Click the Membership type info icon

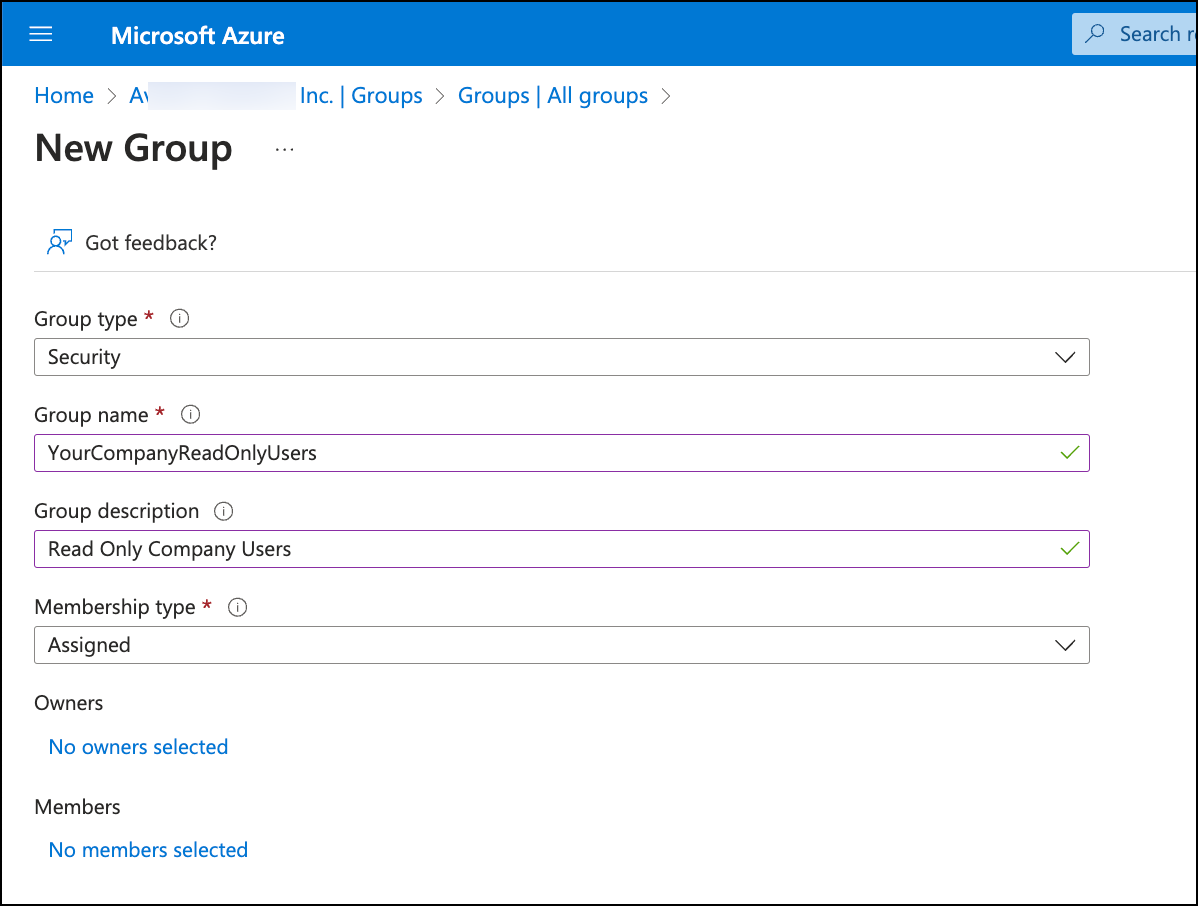237,607
